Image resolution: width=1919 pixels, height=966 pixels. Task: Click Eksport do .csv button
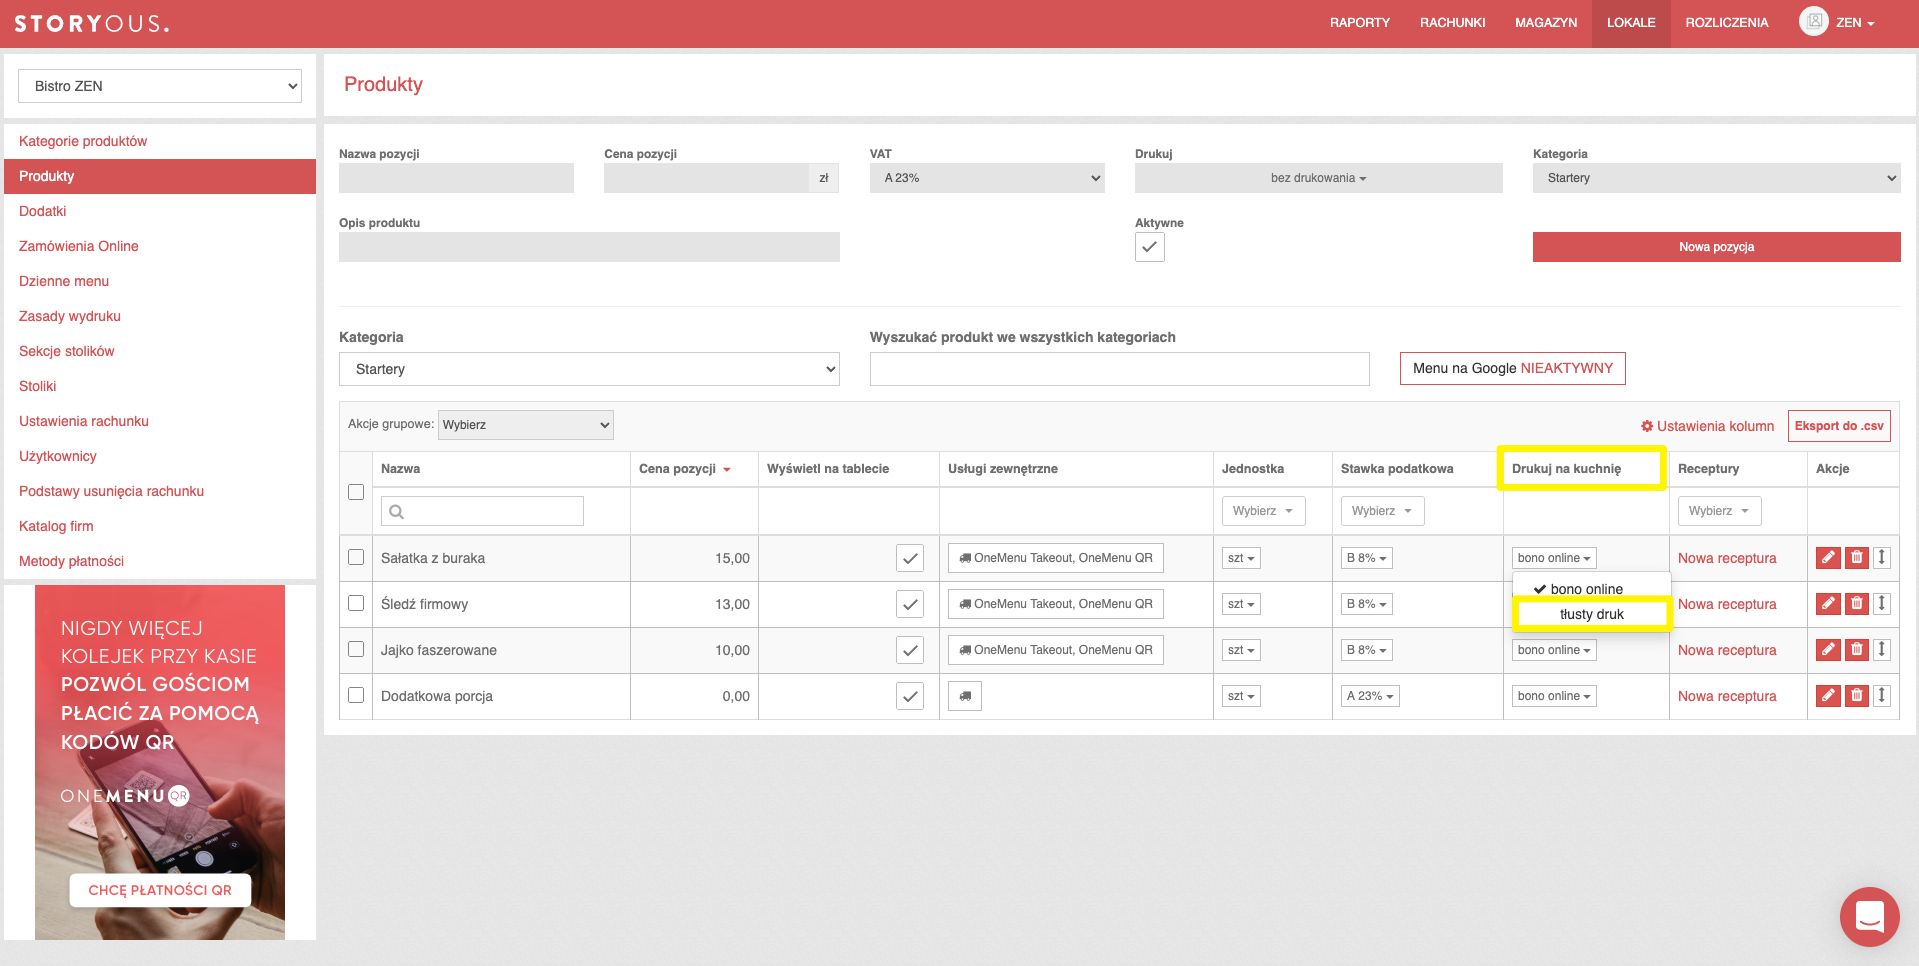[1839, 426]
